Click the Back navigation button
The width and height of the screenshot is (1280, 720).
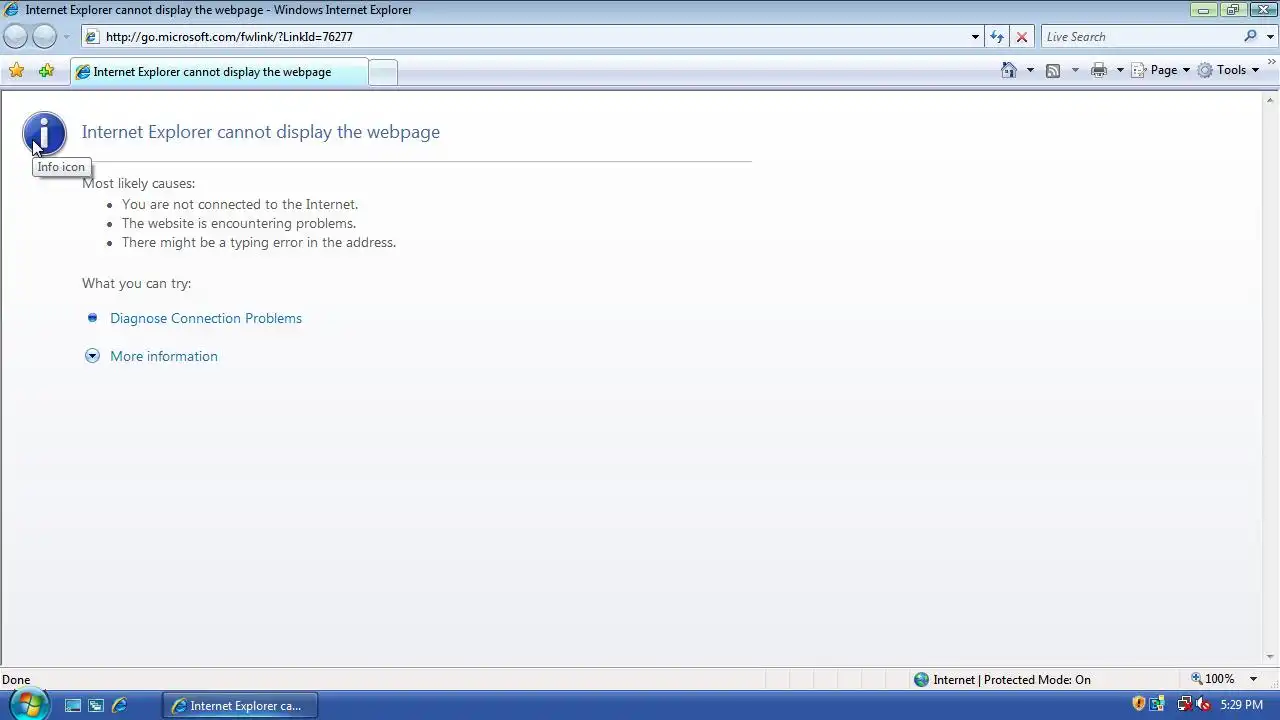point(16,37)
